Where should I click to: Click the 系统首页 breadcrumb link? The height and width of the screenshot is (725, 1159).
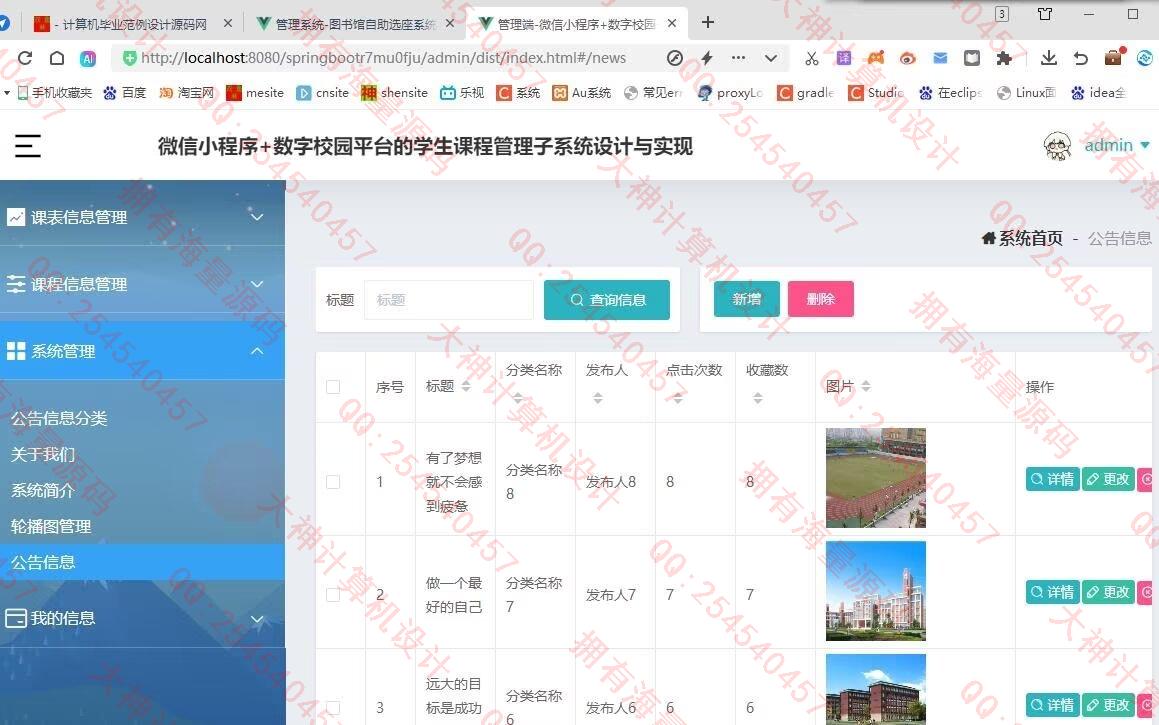(1030, 238)
